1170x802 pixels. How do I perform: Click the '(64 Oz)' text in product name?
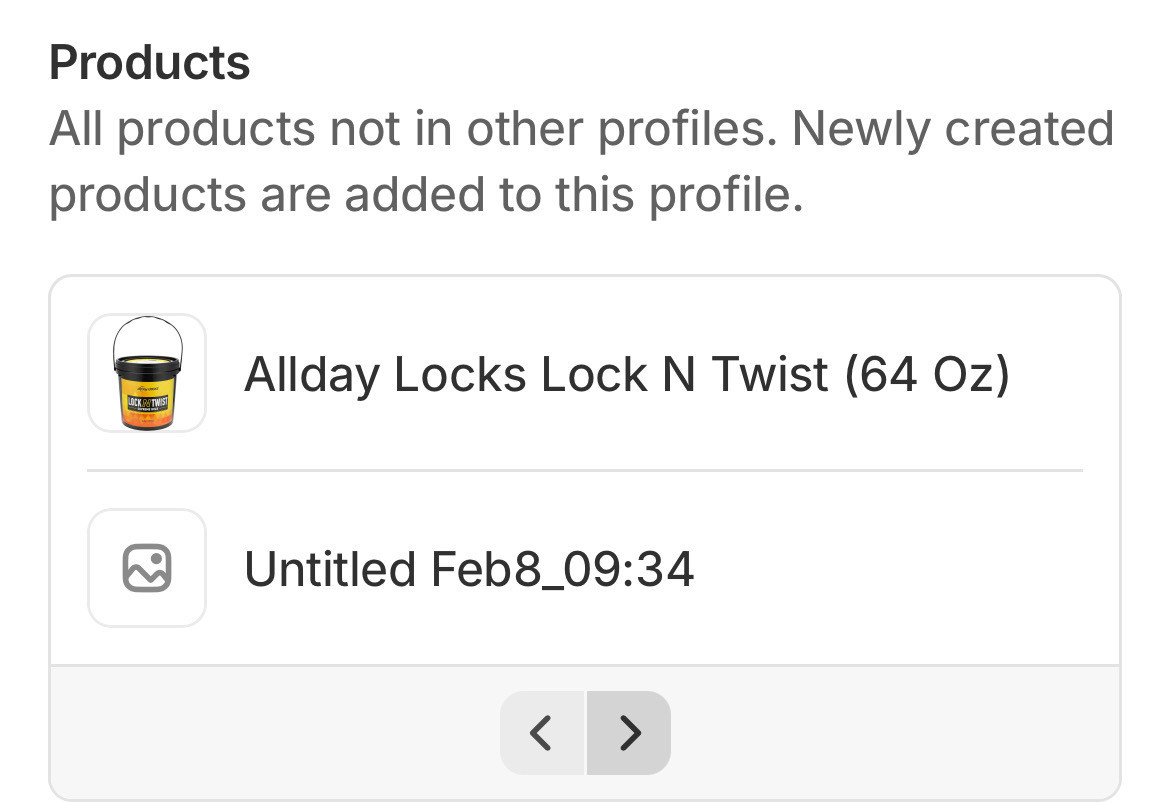(x=926, y=374)
